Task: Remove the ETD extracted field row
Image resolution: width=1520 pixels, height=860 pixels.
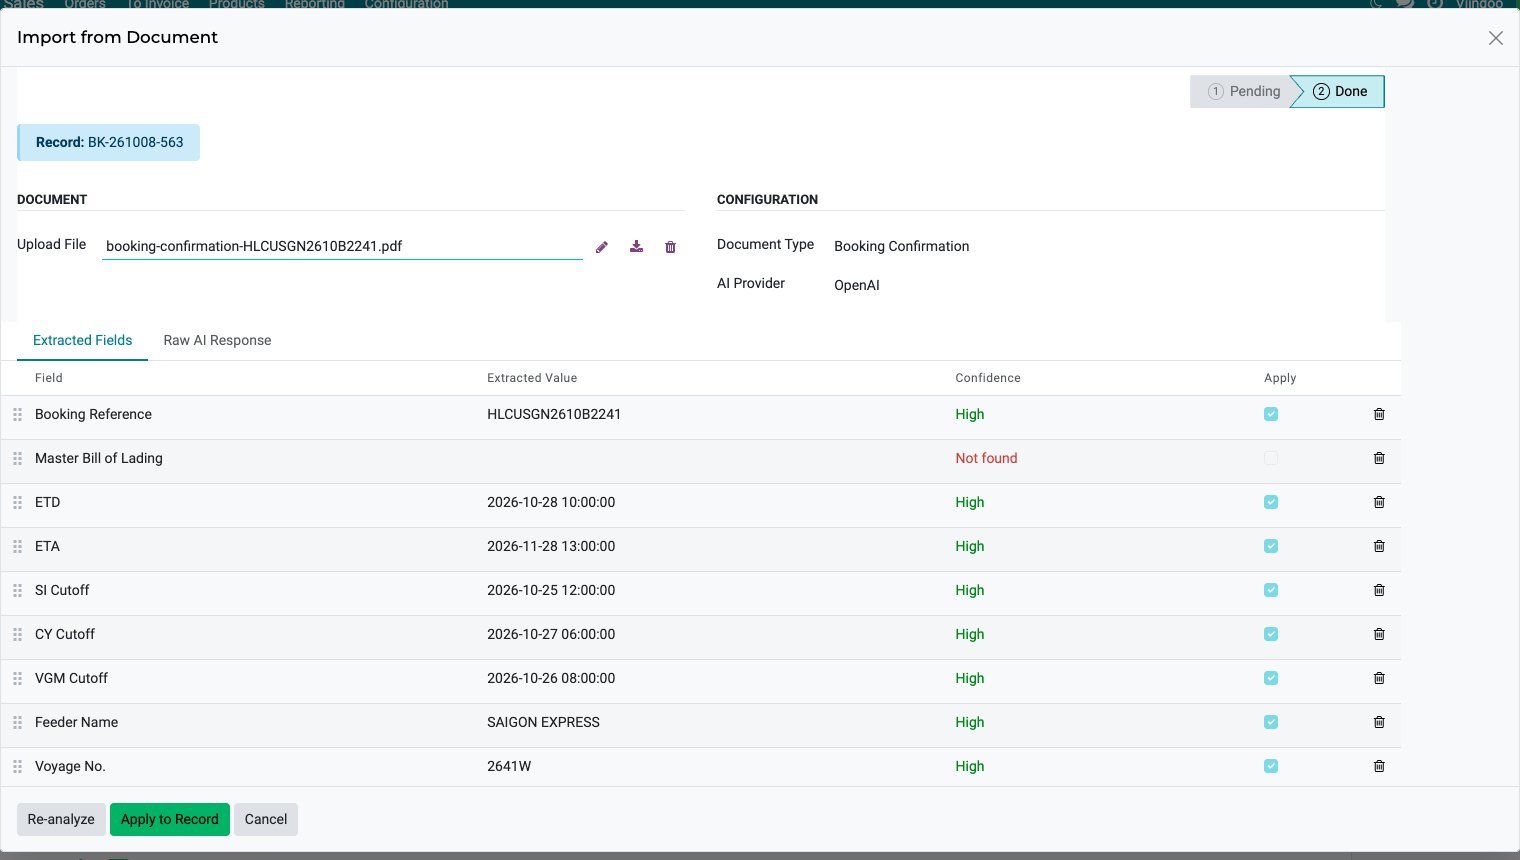Action: click(x=1379, y=502)
